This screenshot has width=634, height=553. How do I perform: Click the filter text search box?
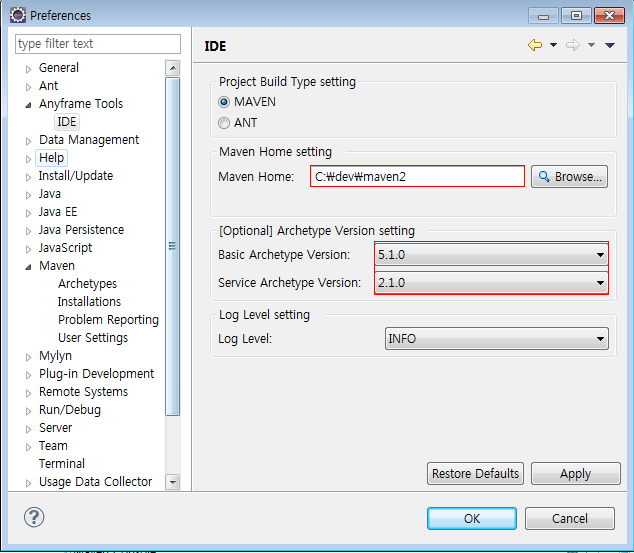(98, 44)
